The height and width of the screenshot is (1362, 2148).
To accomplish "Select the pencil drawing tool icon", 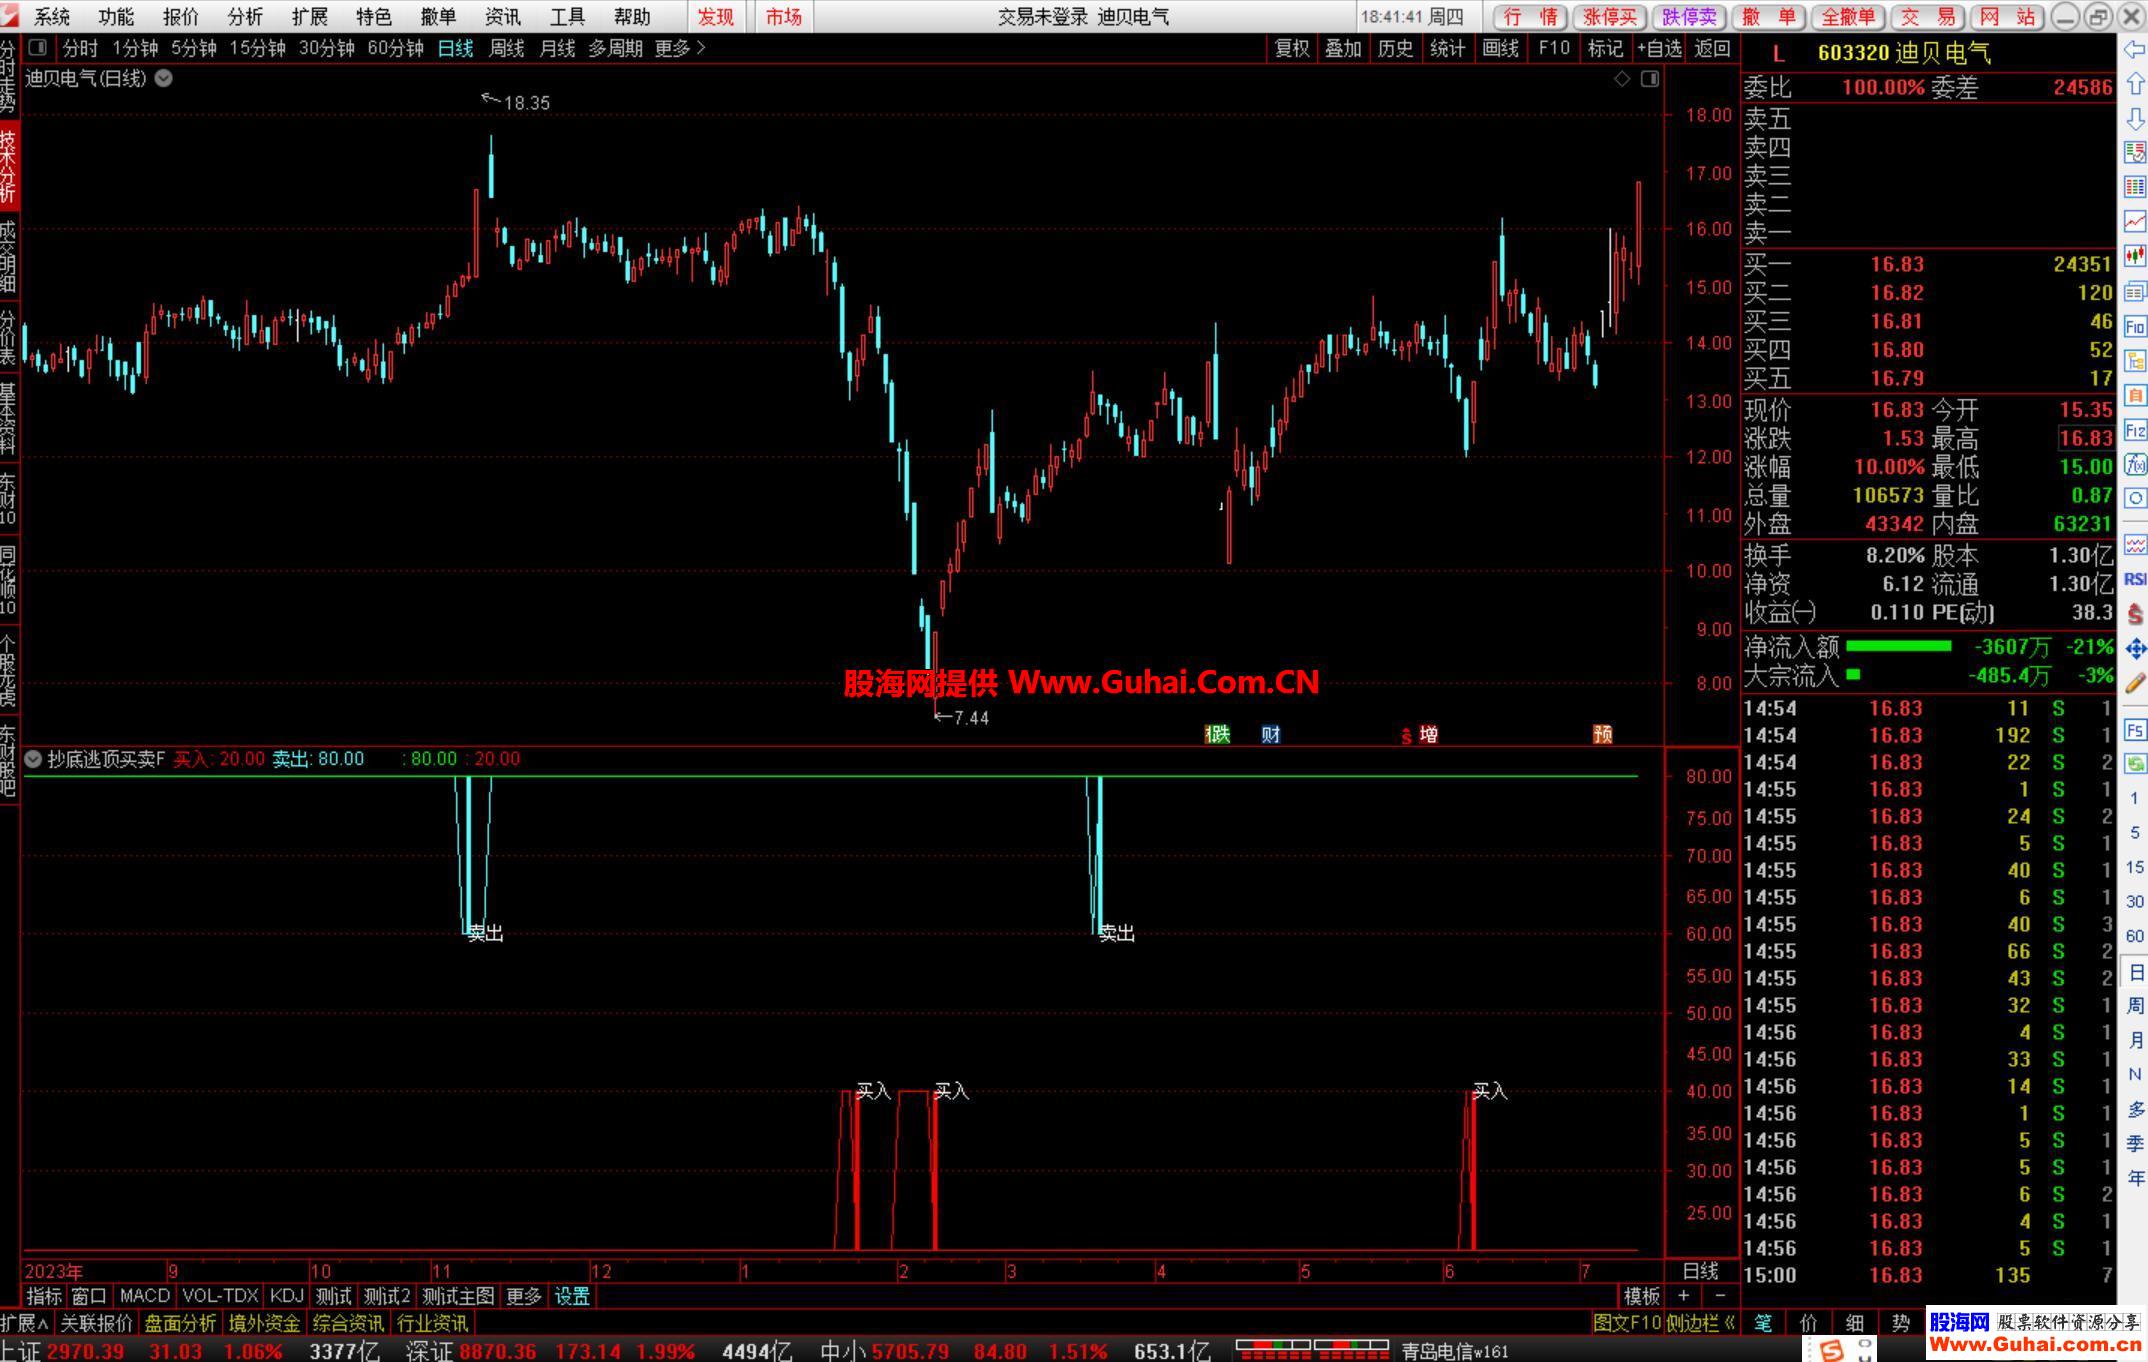I will [2135, 683].
